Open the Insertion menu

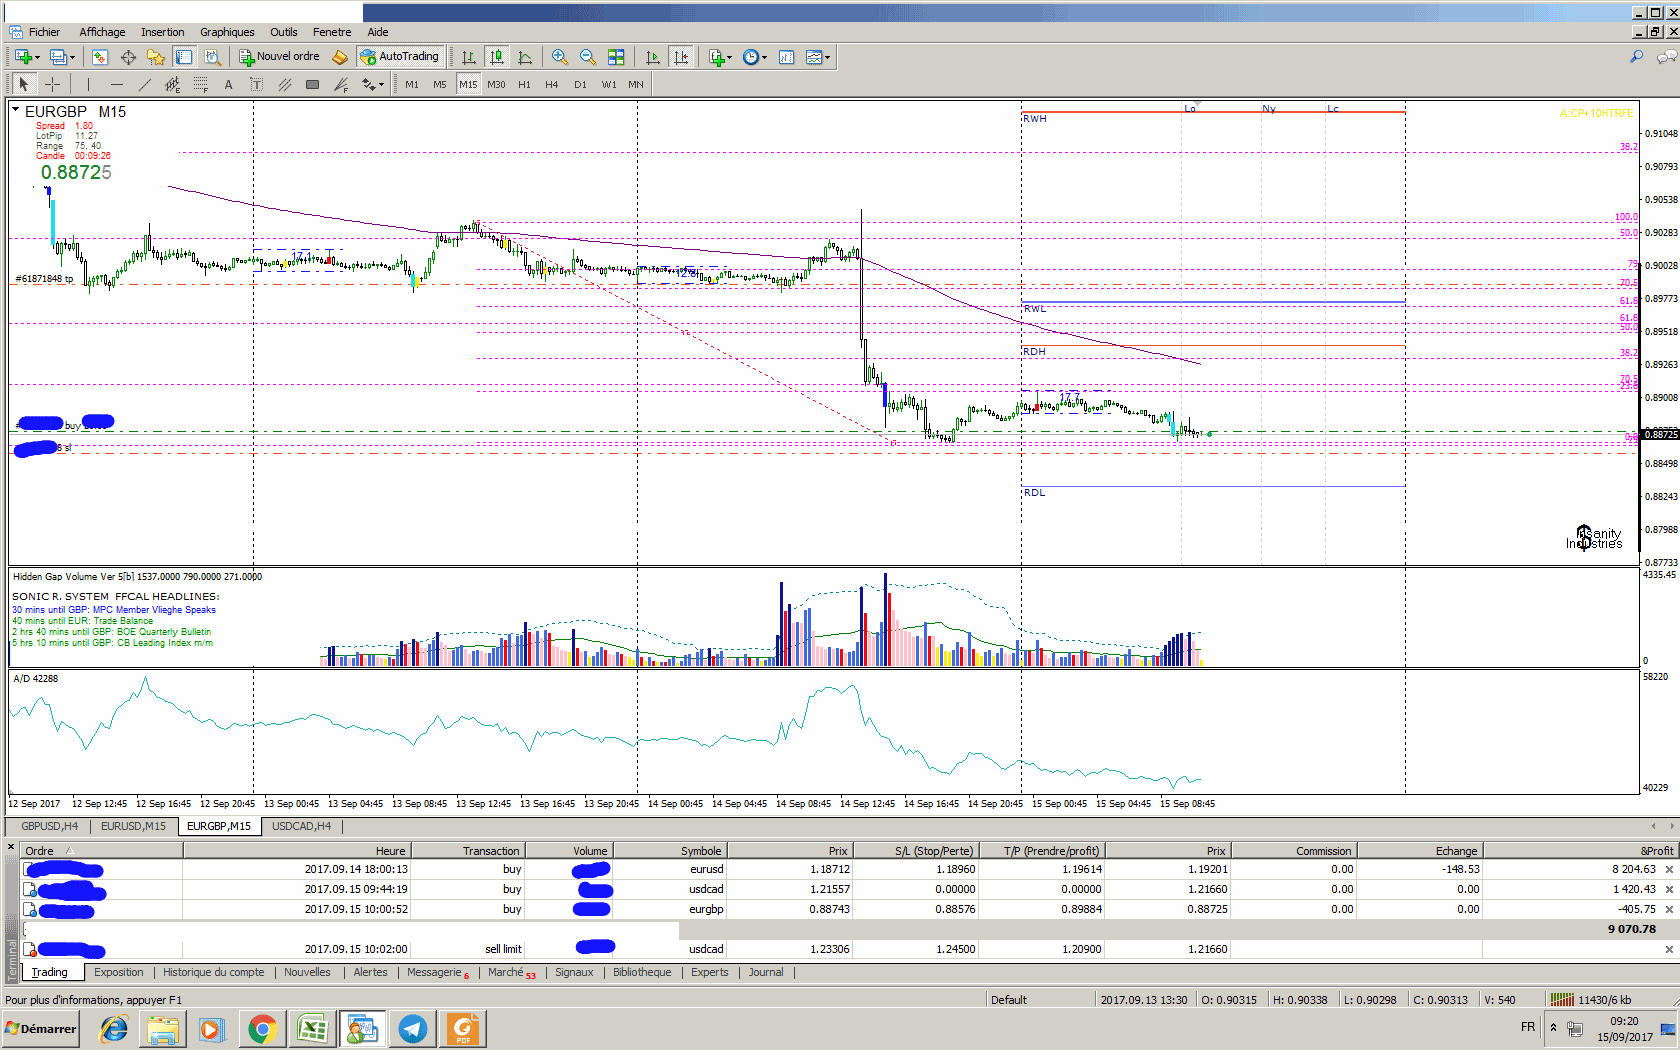[x=162, y=32]
